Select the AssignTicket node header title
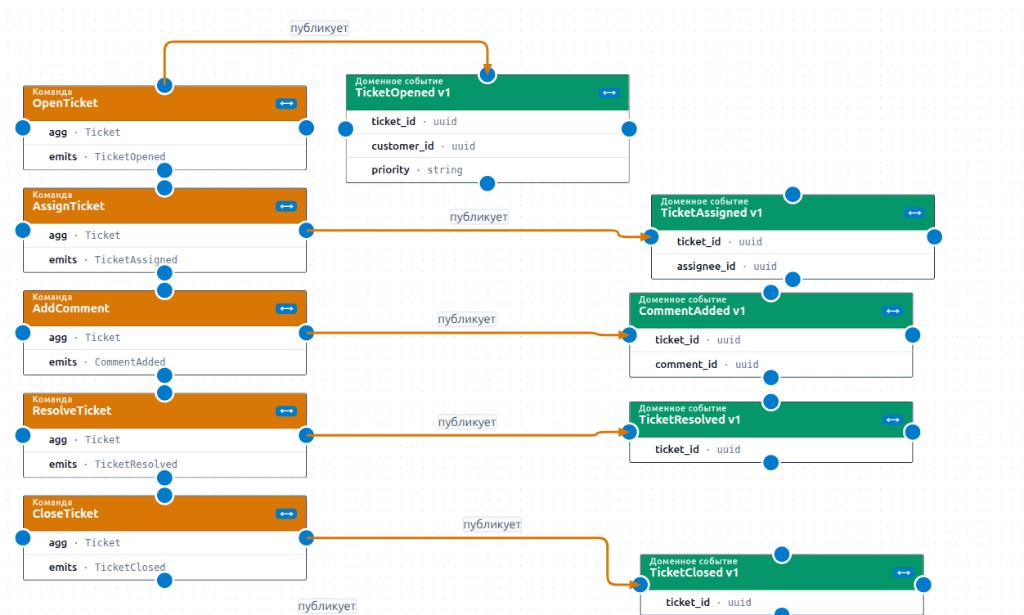The width and height of the screenshot is (1024, 615). coord(69,206)
